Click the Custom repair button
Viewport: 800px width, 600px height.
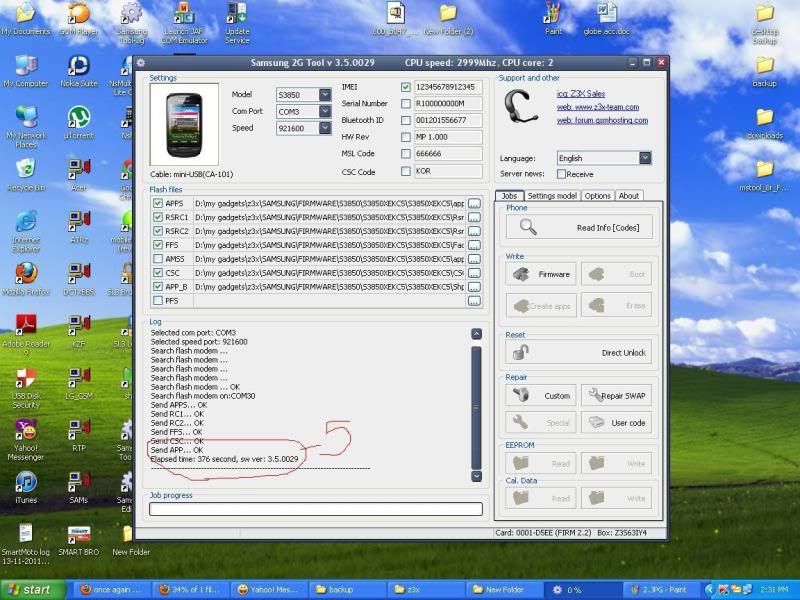(541, 395)
